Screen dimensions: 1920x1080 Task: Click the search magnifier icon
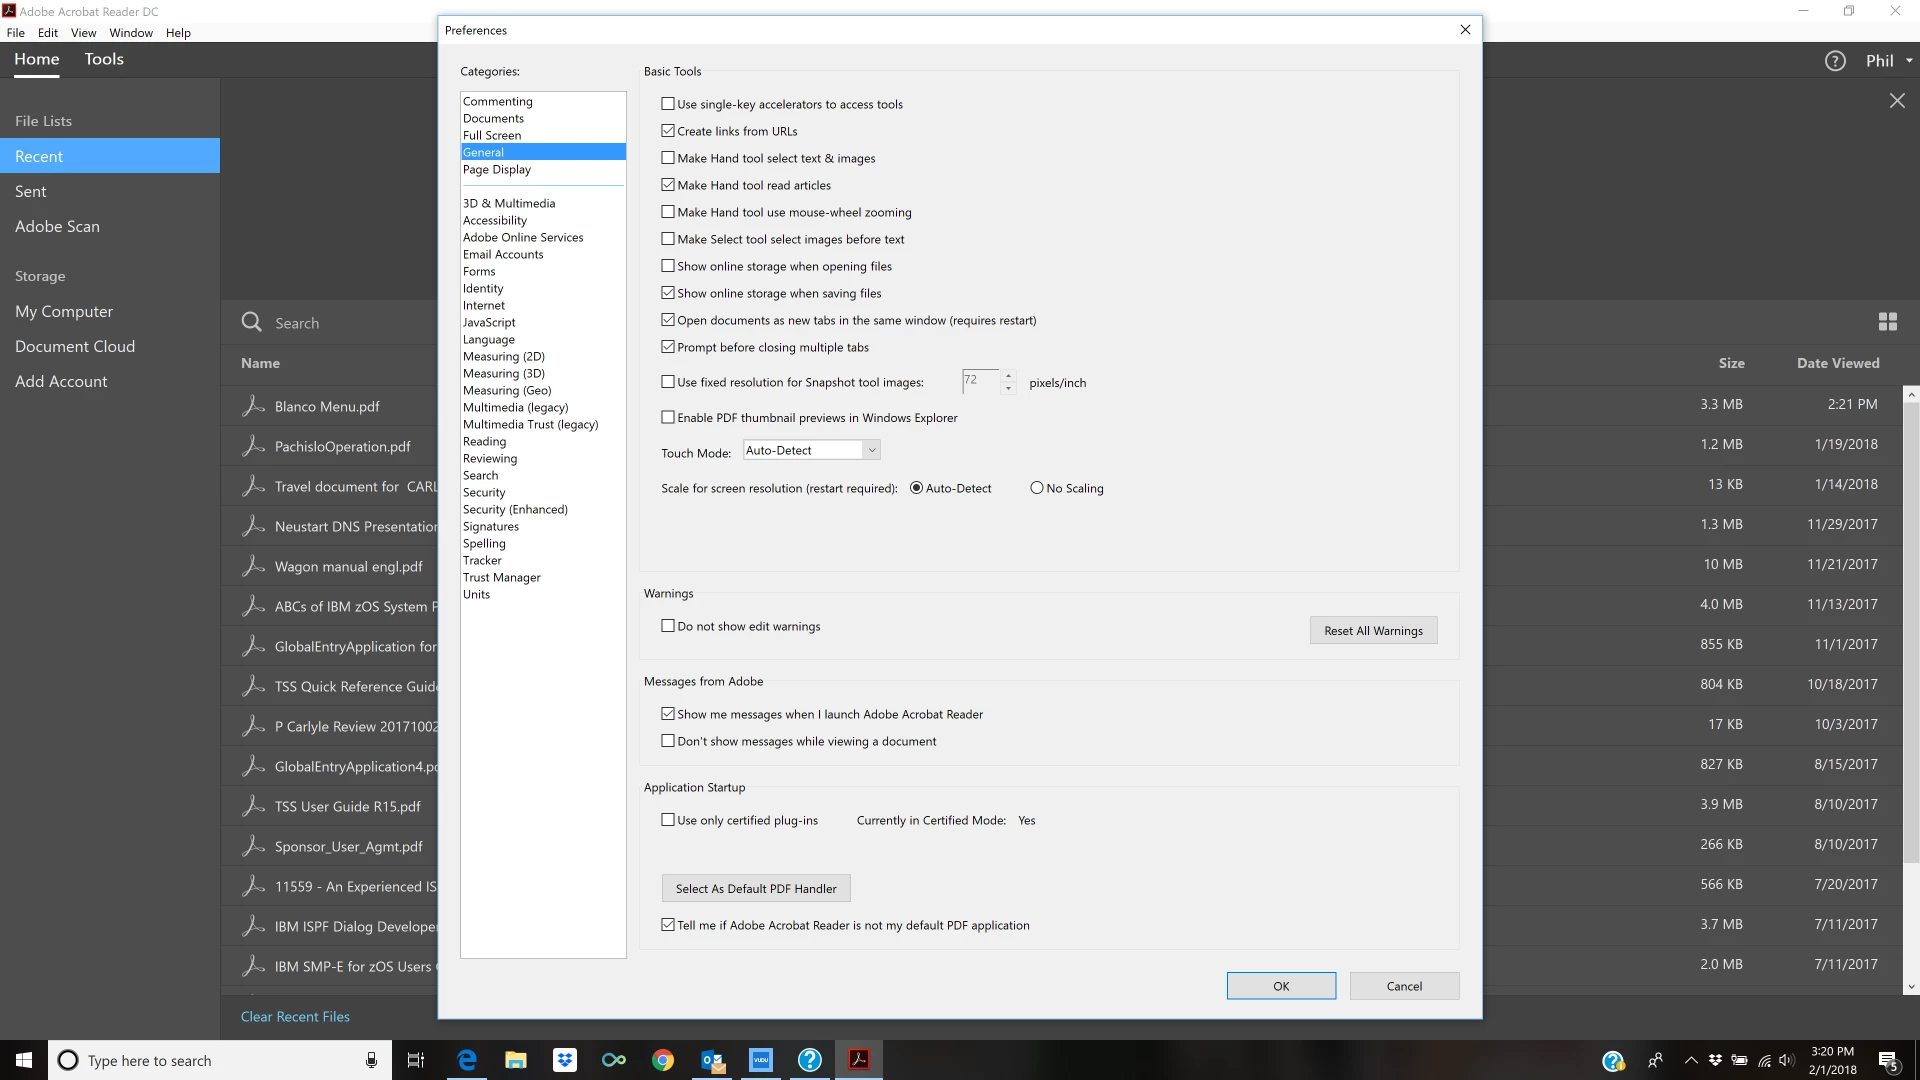pyautogui.click(x=251, y=322)
